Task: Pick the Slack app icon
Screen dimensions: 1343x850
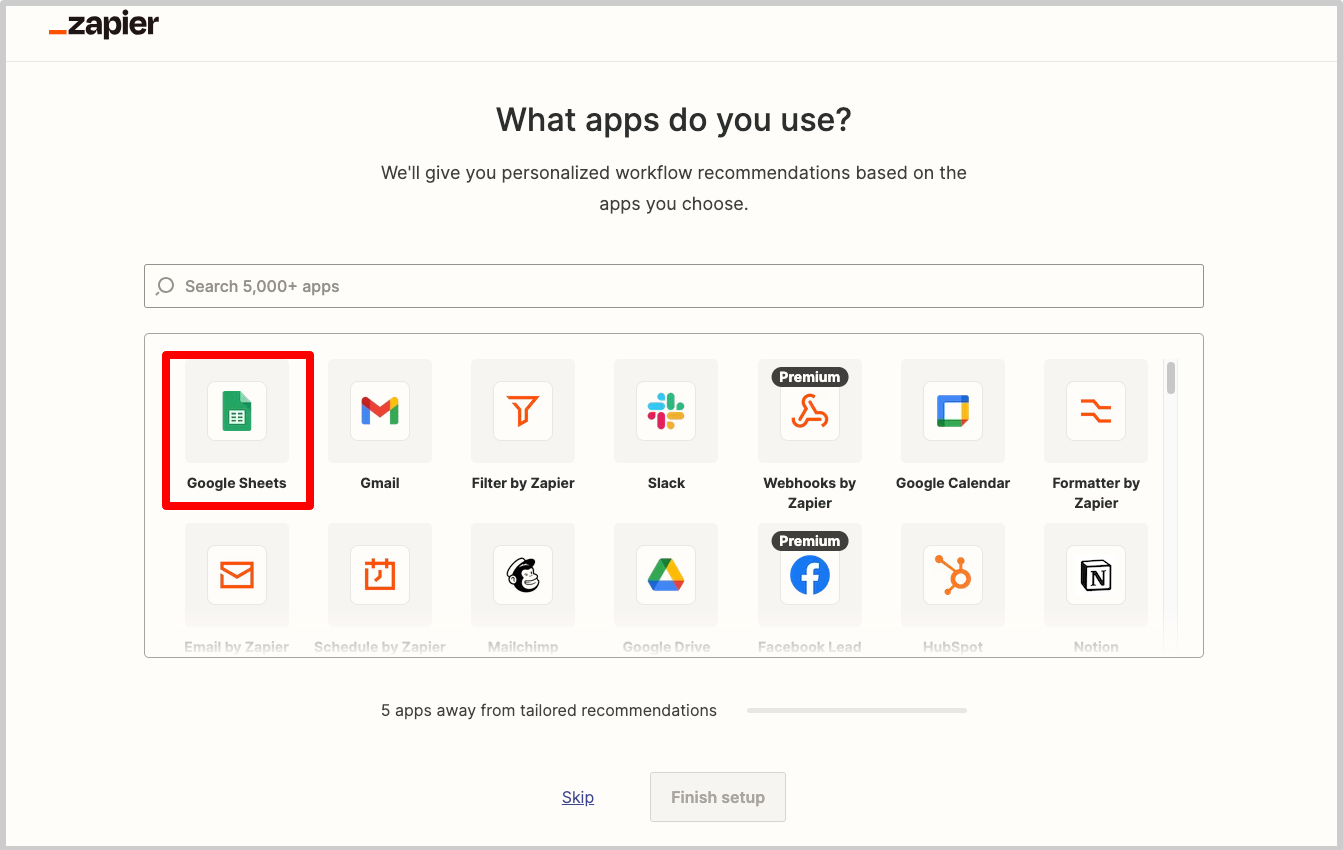Action: 666,411
